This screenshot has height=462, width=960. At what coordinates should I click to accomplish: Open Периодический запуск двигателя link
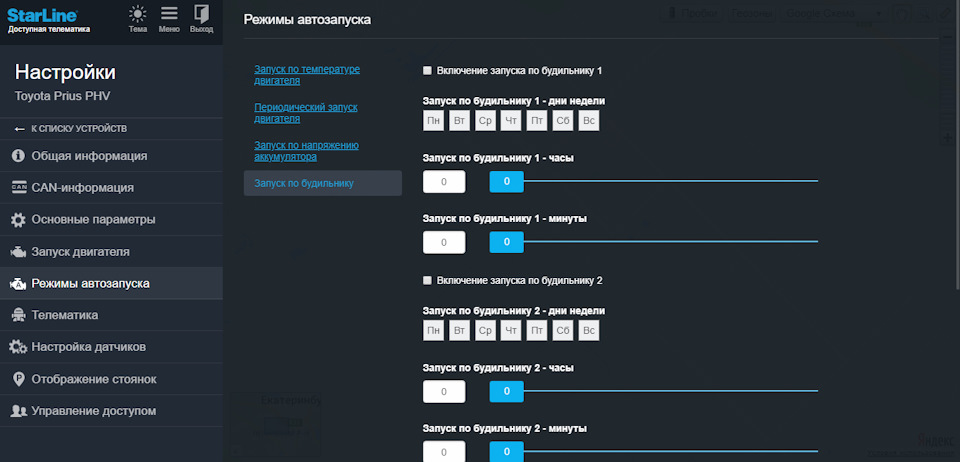(x=306, y=113)
